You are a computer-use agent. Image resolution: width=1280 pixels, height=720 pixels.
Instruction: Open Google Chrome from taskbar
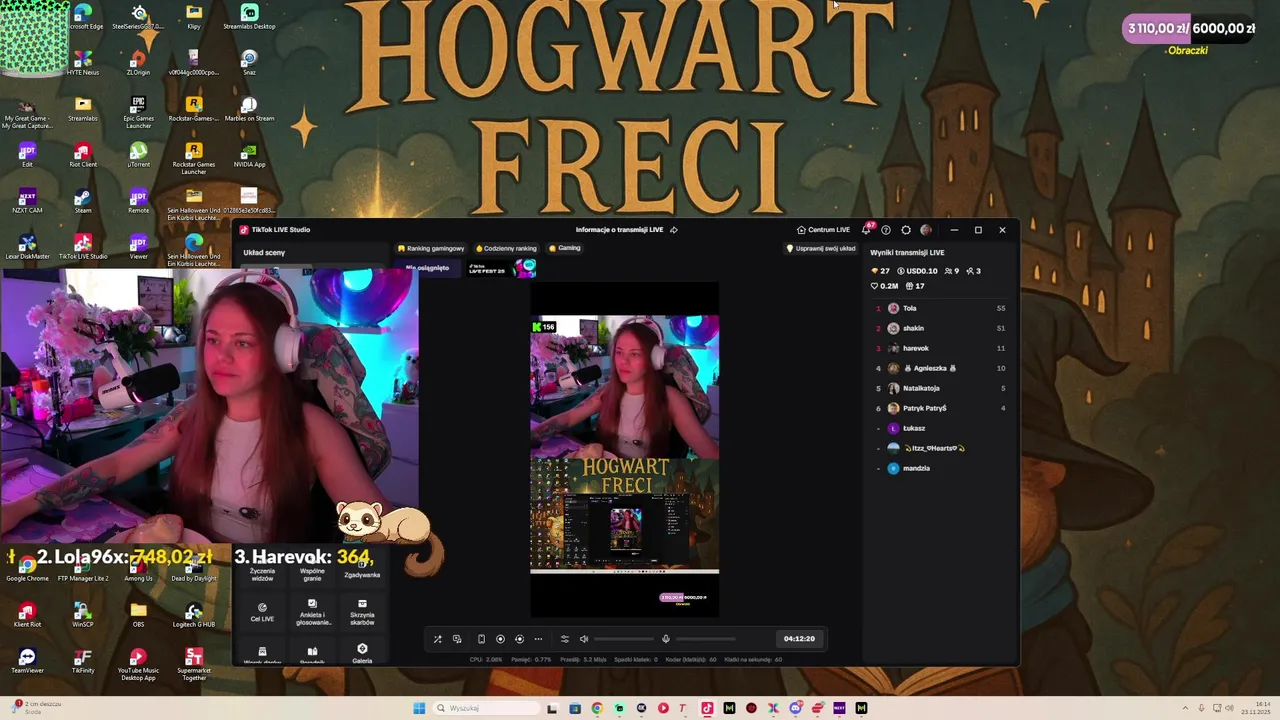pos(597,708)
